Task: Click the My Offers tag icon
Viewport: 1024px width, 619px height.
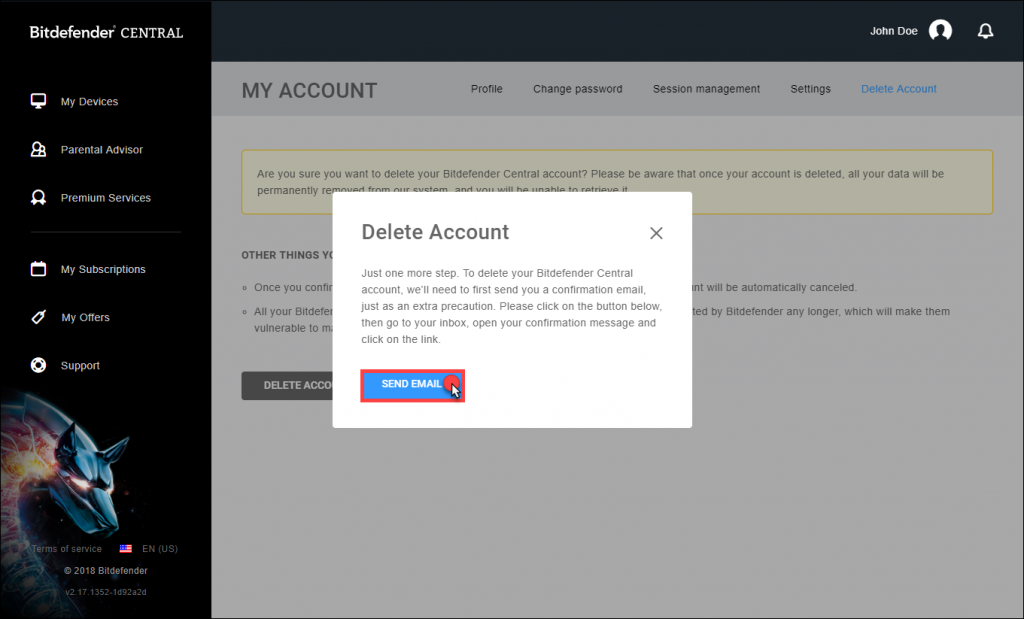Action: 39,317
